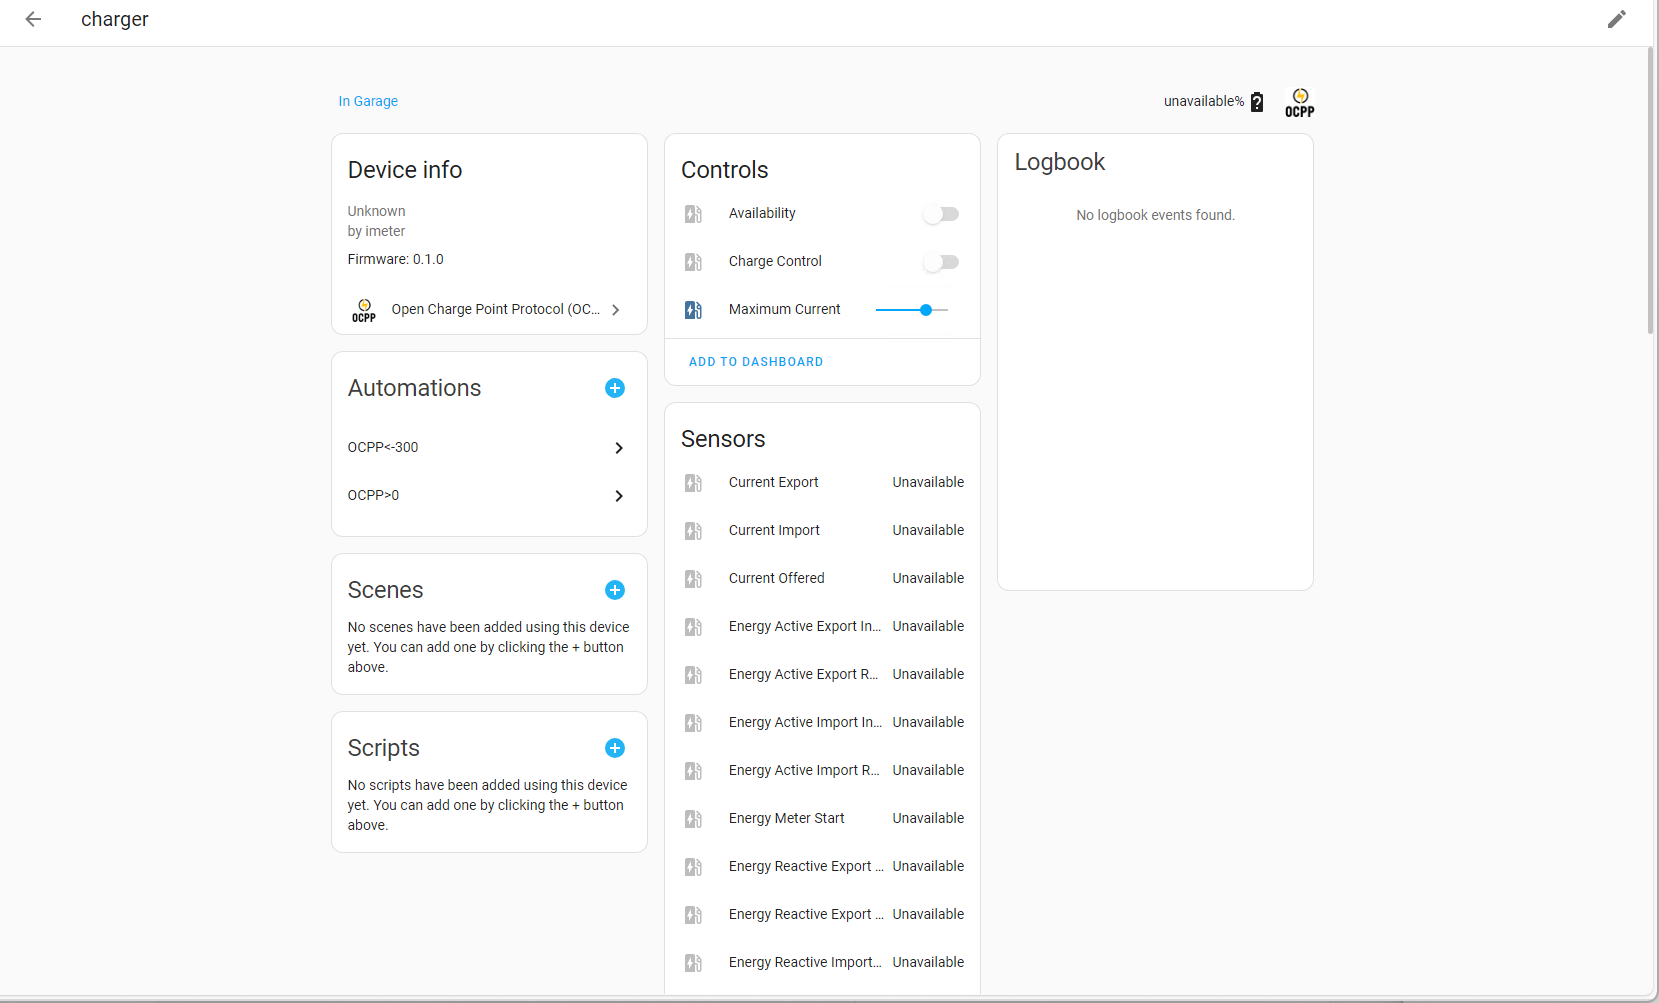The height and width of the screenshot is (1003, 1659).
Task: Click the OCPP logo in header
Action: click(1299, 102)
